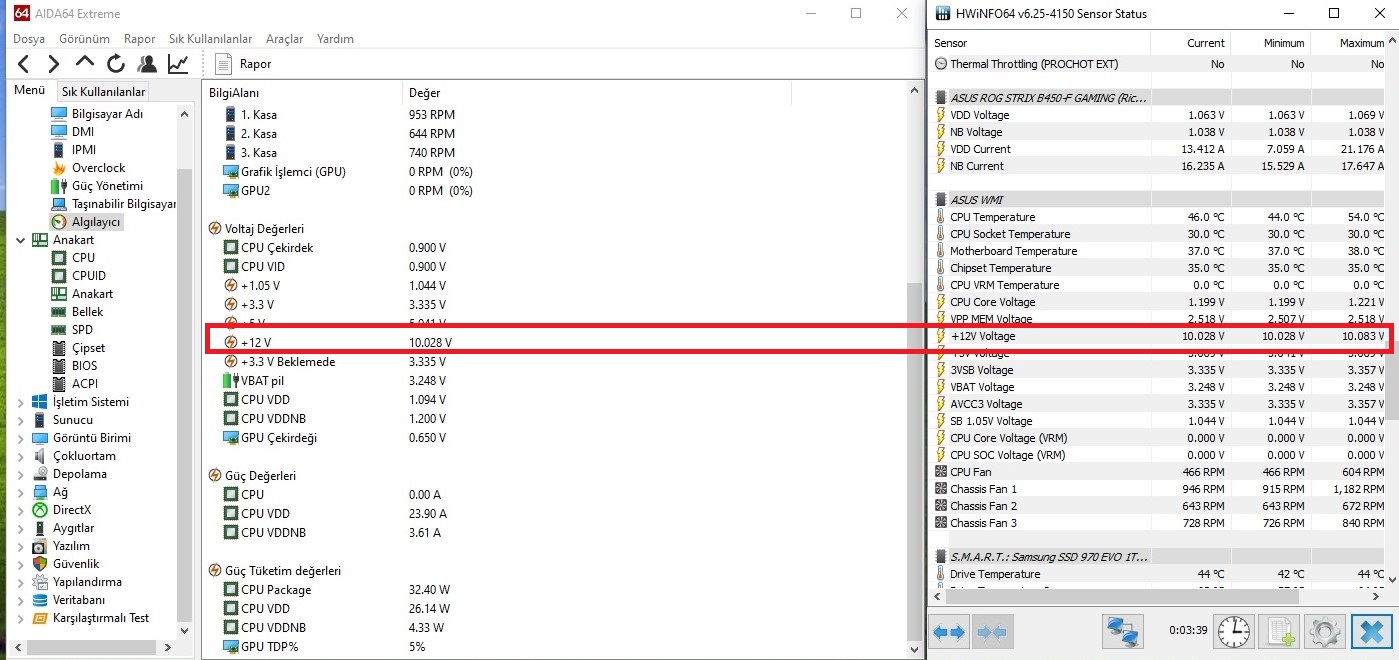
Task: Switch to Sık Kullanılanlar sidebar tab
Action: coord(103,92)
